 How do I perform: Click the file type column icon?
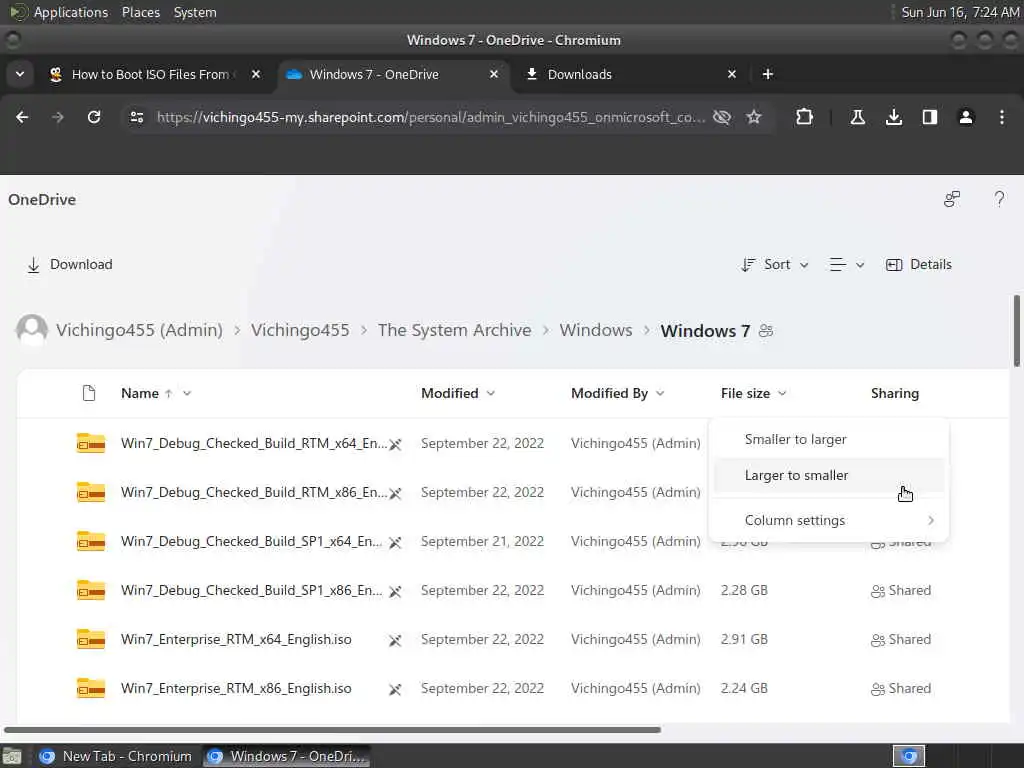point(89,393)
